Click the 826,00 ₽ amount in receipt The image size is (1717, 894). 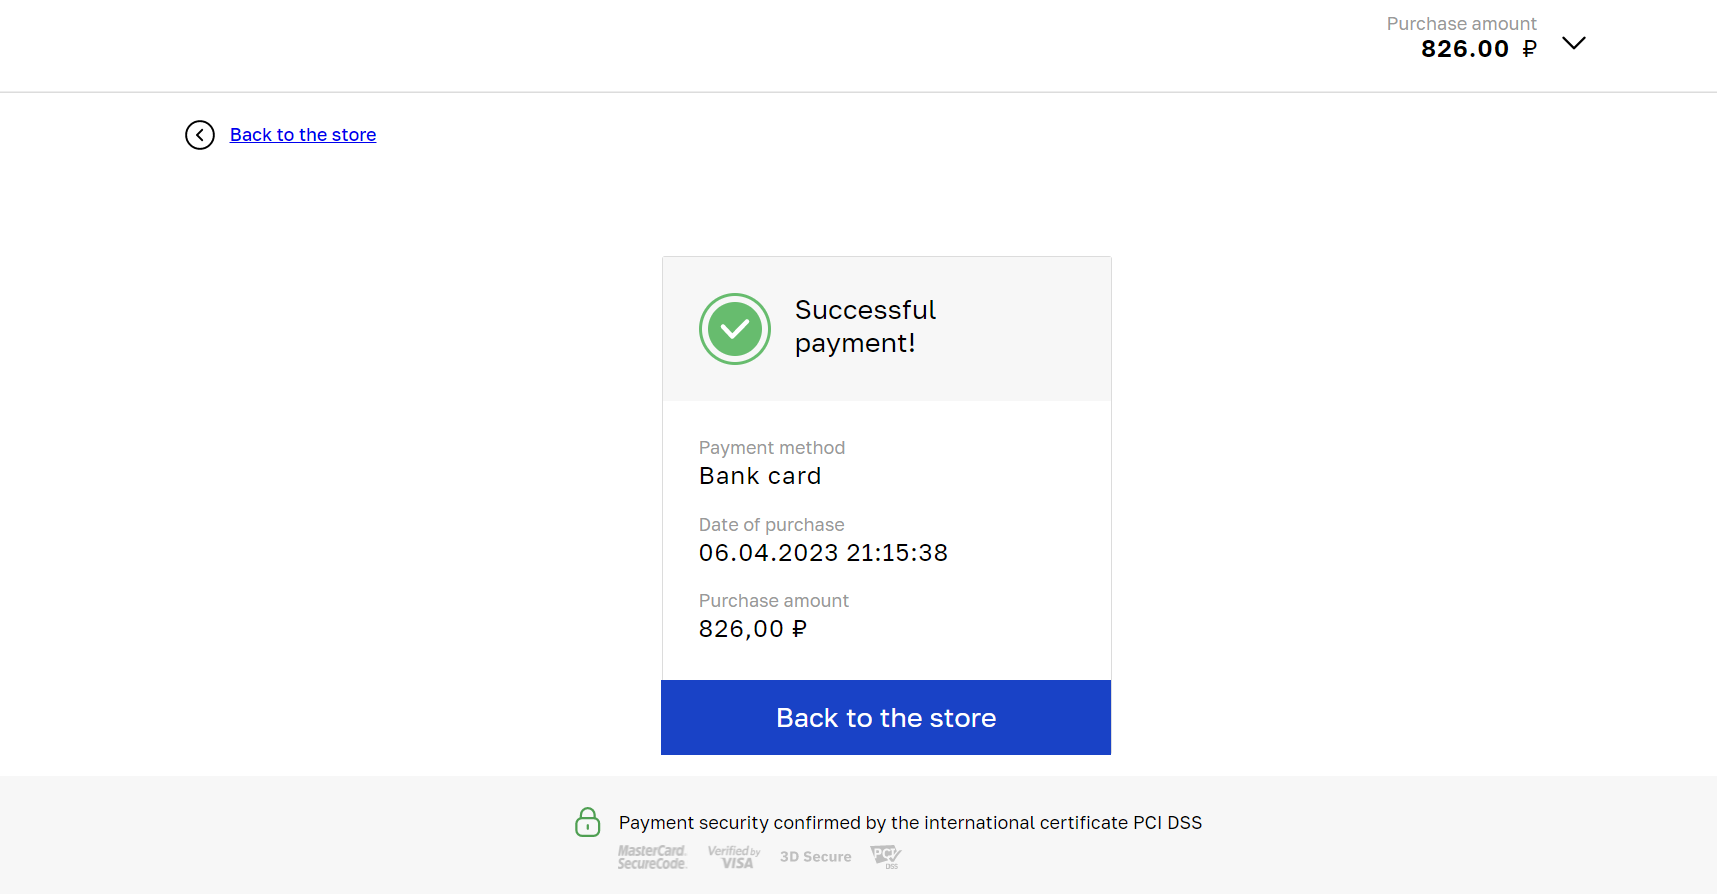[753, 629]
